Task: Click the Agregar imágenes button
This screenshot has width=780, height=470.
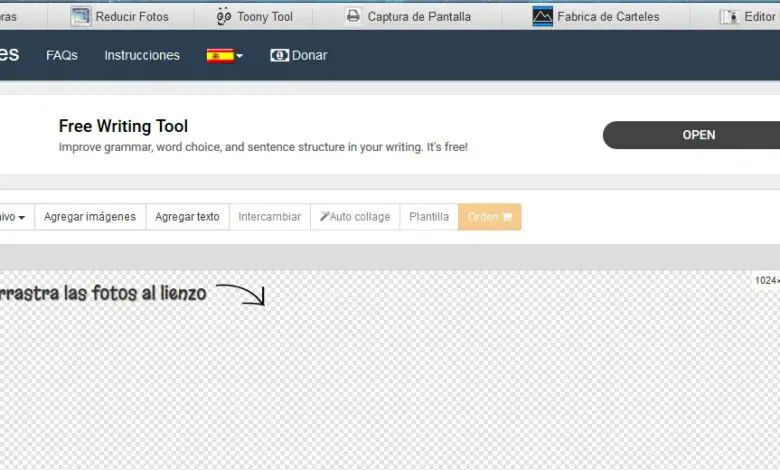Action: 90,217
